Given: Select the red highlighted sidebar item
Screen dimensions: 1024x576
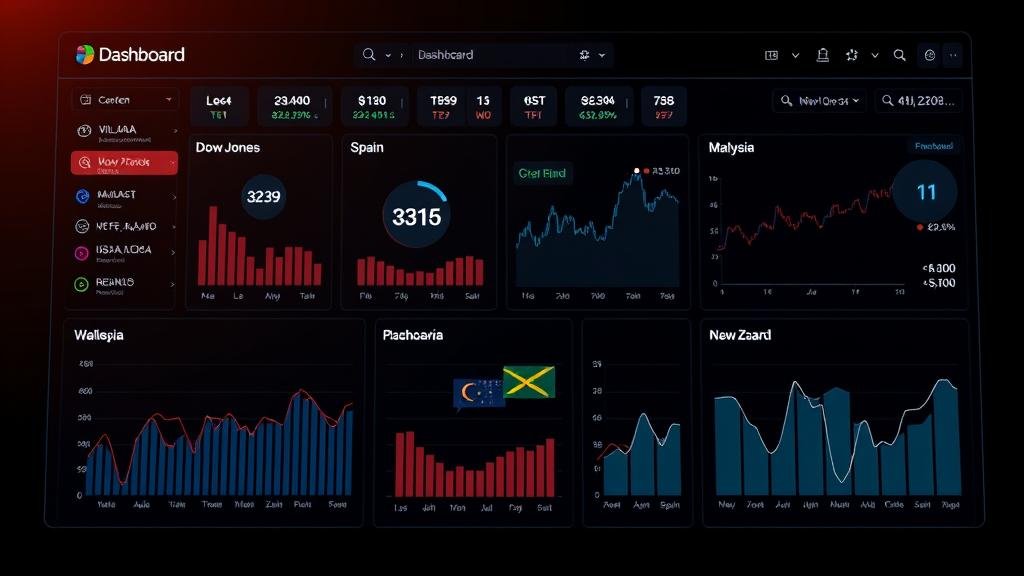Looking at the screenshot, I should [124, 163].
